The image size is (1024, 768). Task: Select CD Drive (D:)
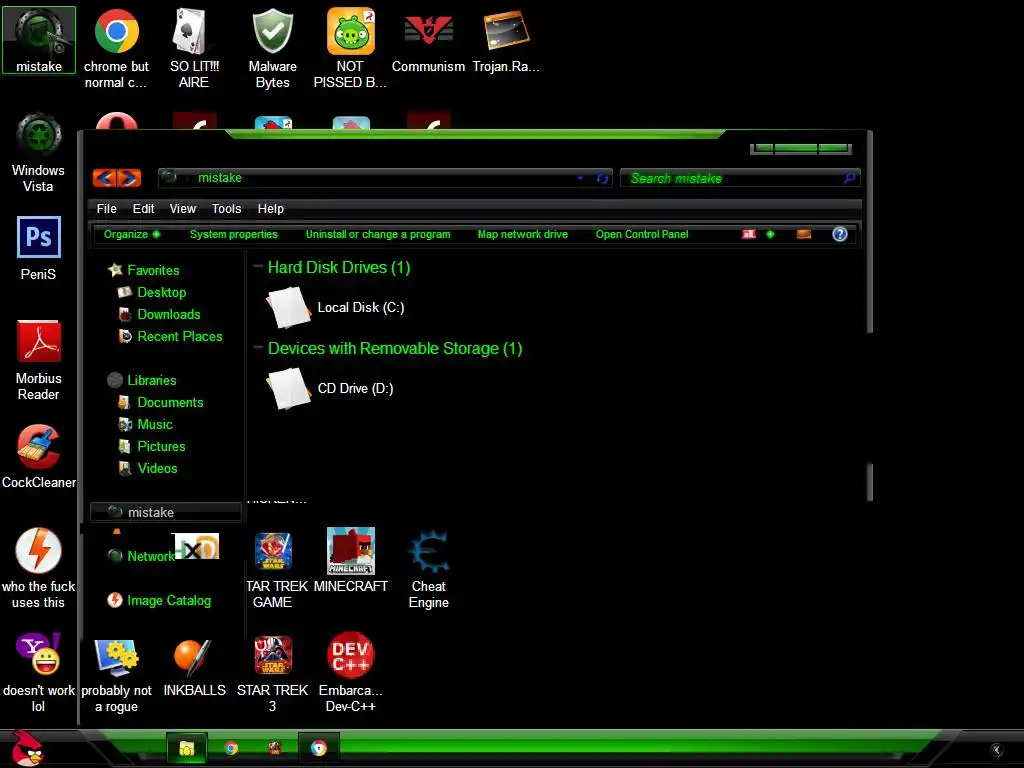(330, 389)
